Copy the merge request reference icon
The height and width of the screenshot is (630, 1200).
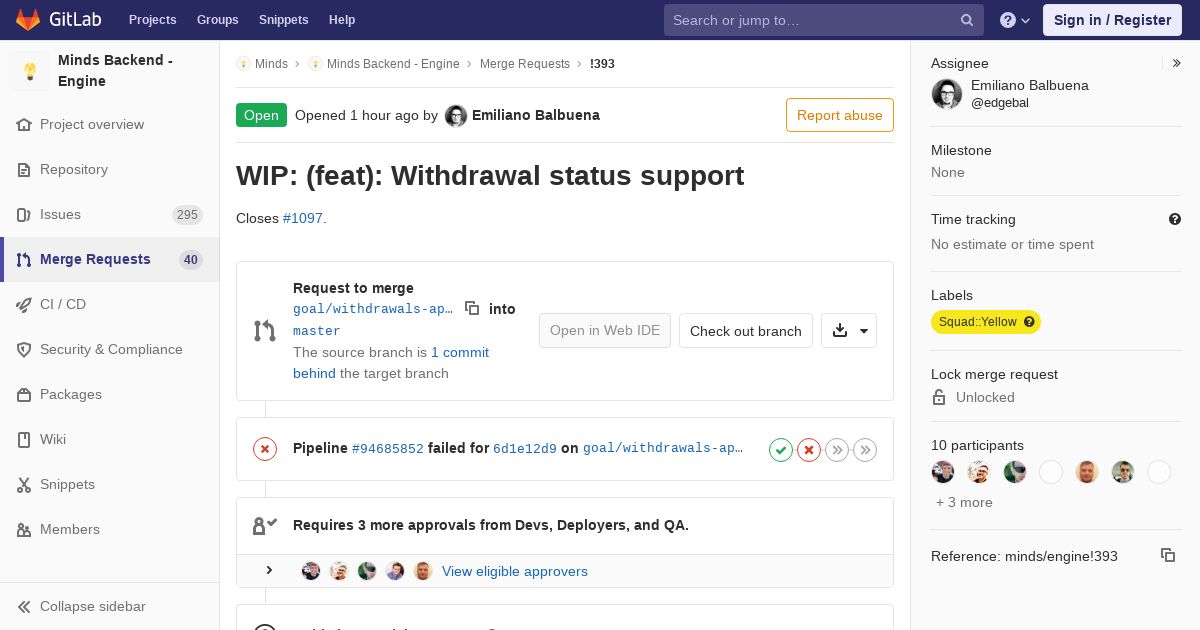(1168, 555)
